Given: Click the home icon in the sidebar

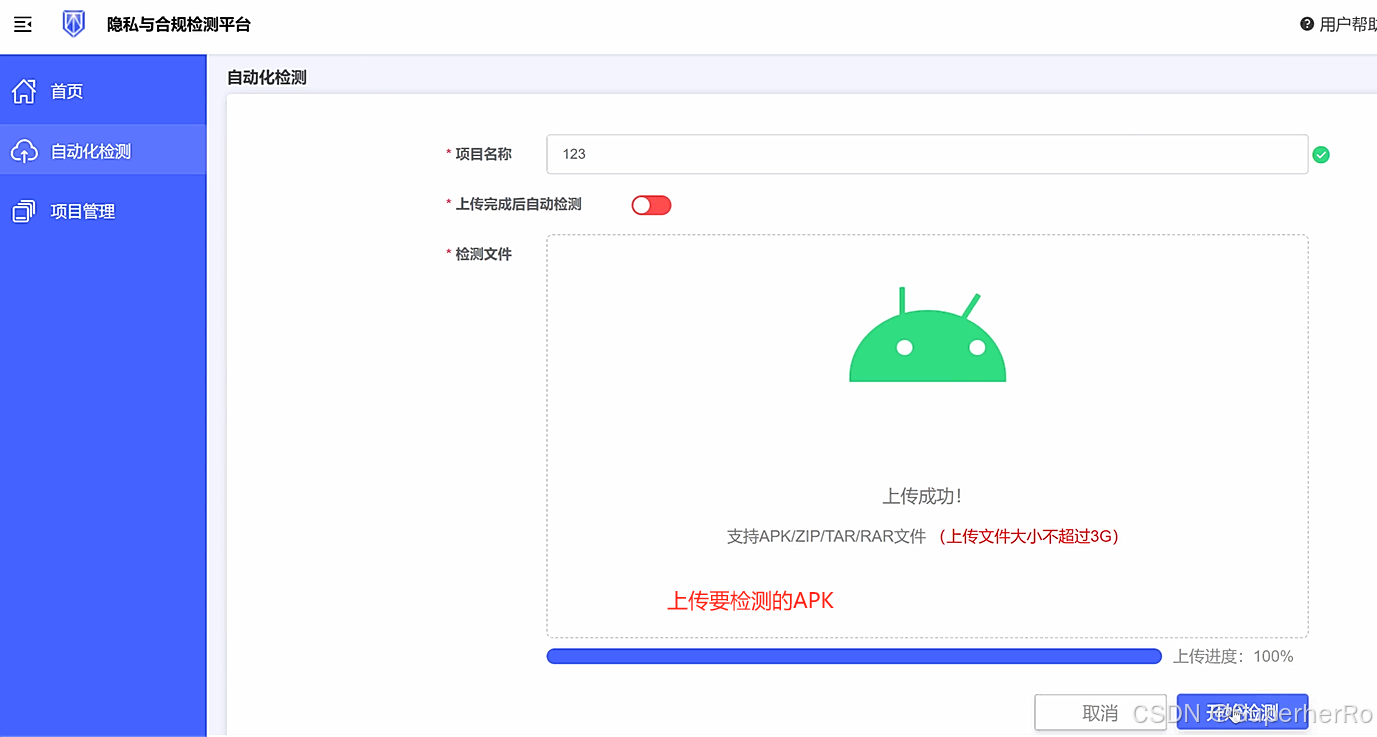Looking at the screenshot, I should 24,91.
